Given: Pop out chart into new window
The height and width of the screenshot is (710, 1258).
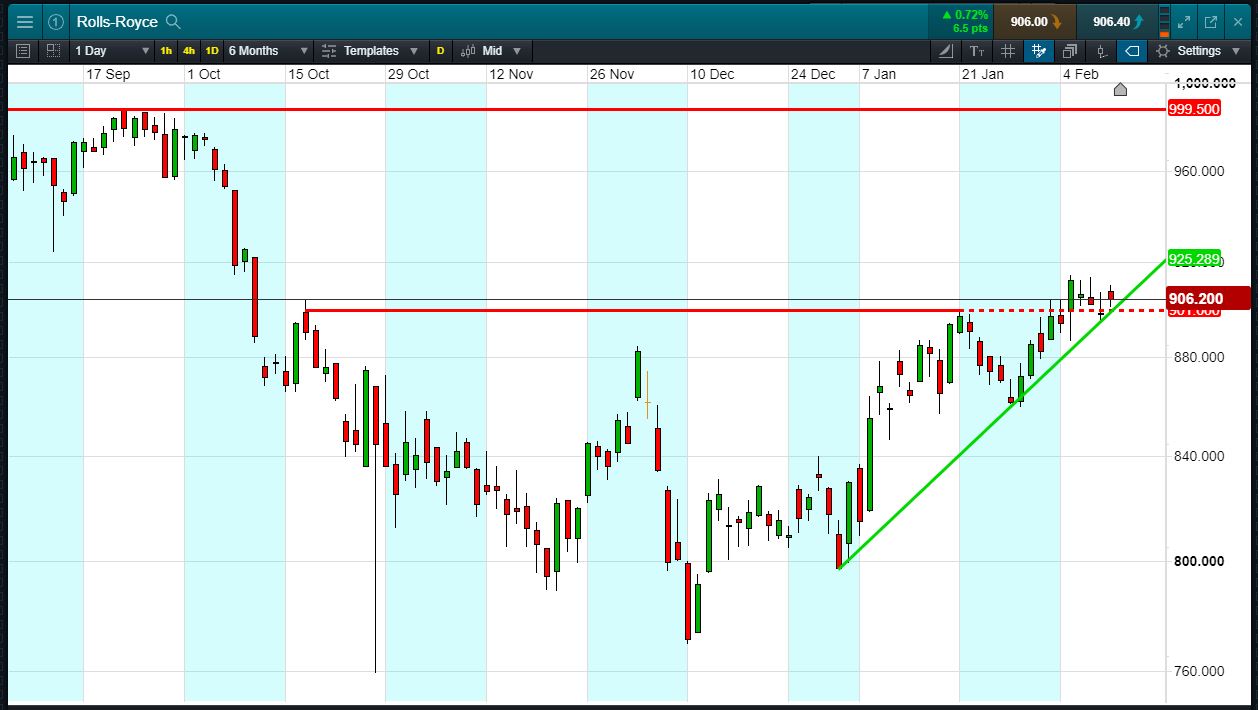Looking at the screenshot, I should (x=1211, y=21).
